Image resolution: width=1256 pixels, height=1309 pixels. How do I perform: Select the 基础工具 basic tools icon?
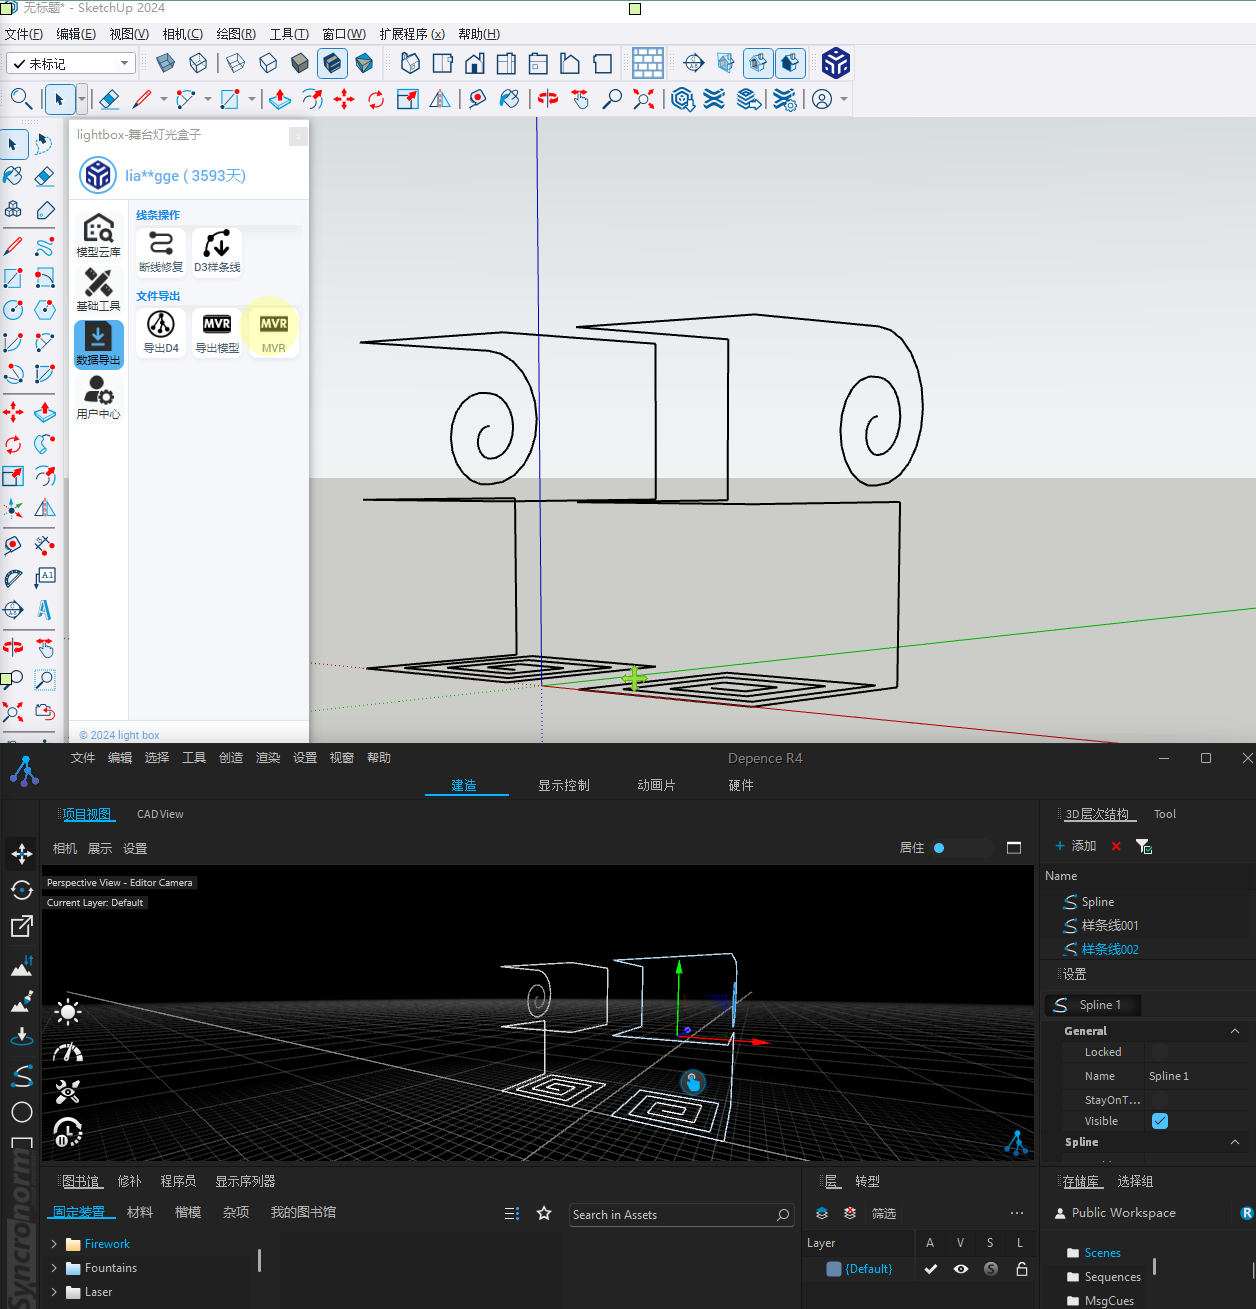tap(98, 289)
